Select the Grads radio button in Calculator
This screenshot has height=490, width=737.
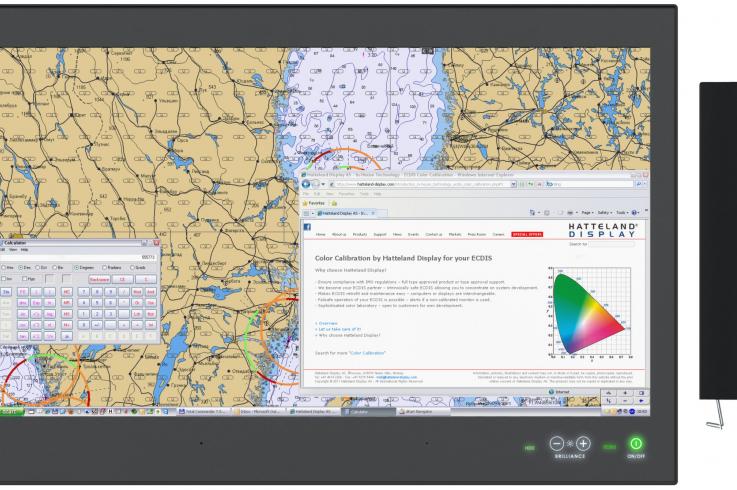(133, 268)
